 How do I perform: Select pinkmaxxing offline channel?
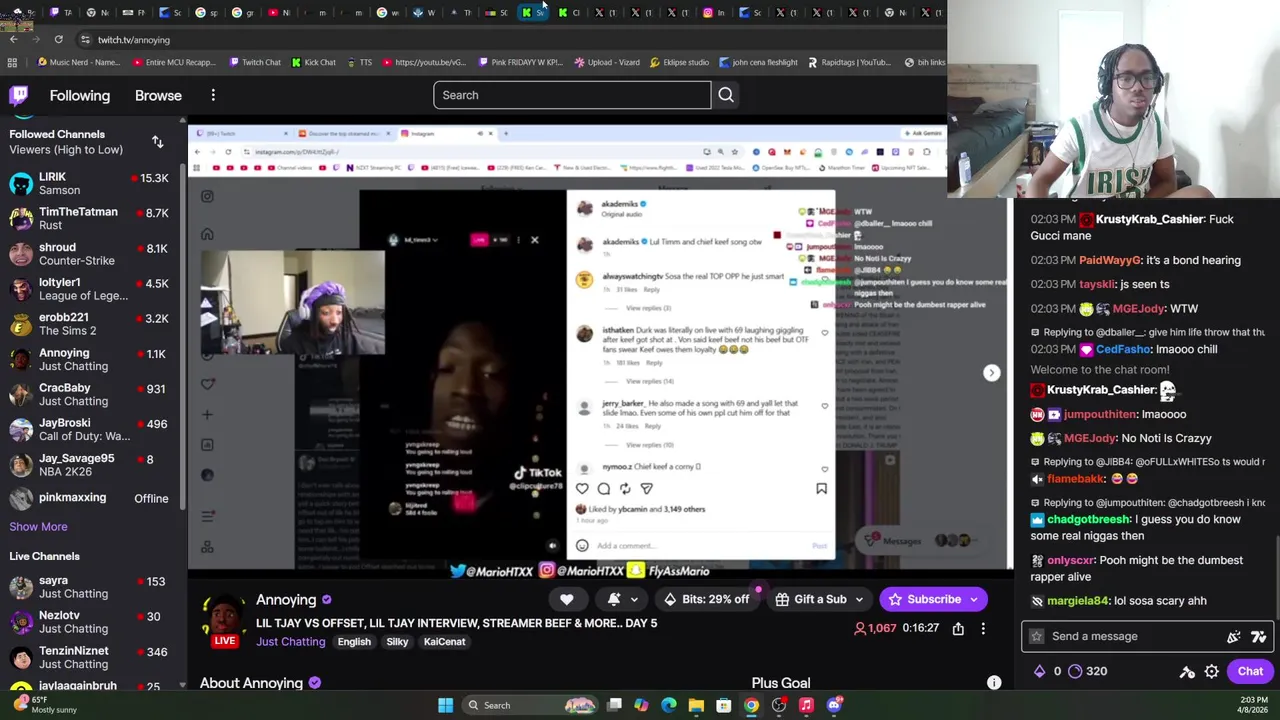[90, 498]
